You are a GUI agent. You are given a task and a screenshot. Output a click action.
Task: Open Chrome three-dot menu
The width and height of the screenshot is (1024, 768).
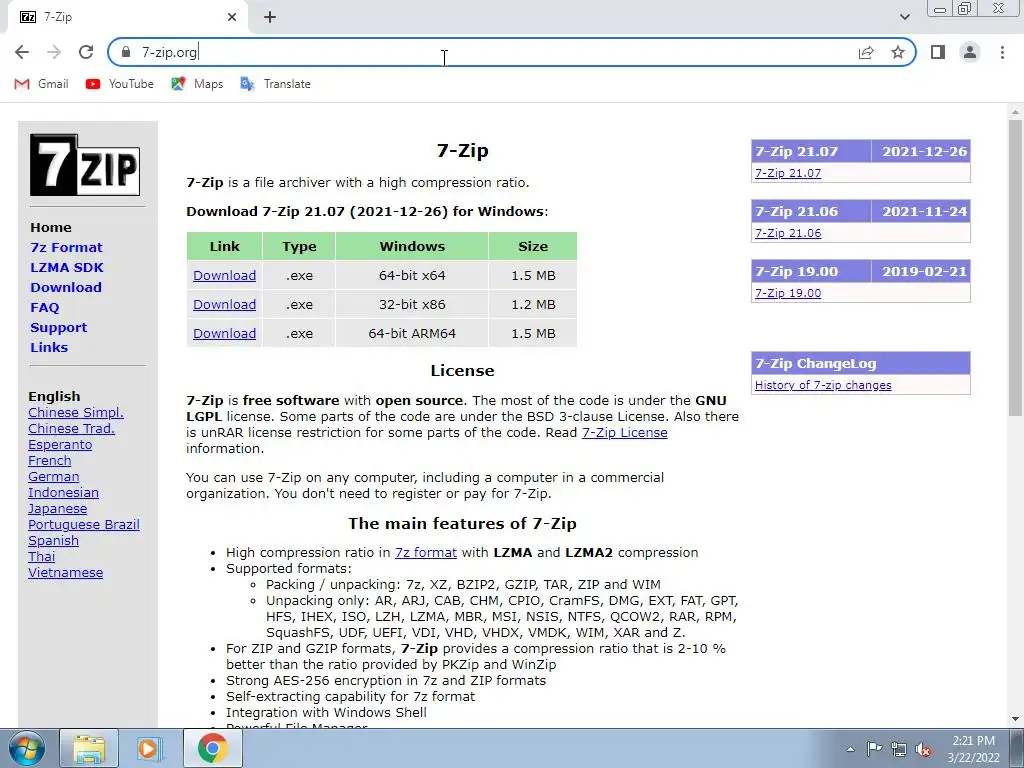[1002, 52]
